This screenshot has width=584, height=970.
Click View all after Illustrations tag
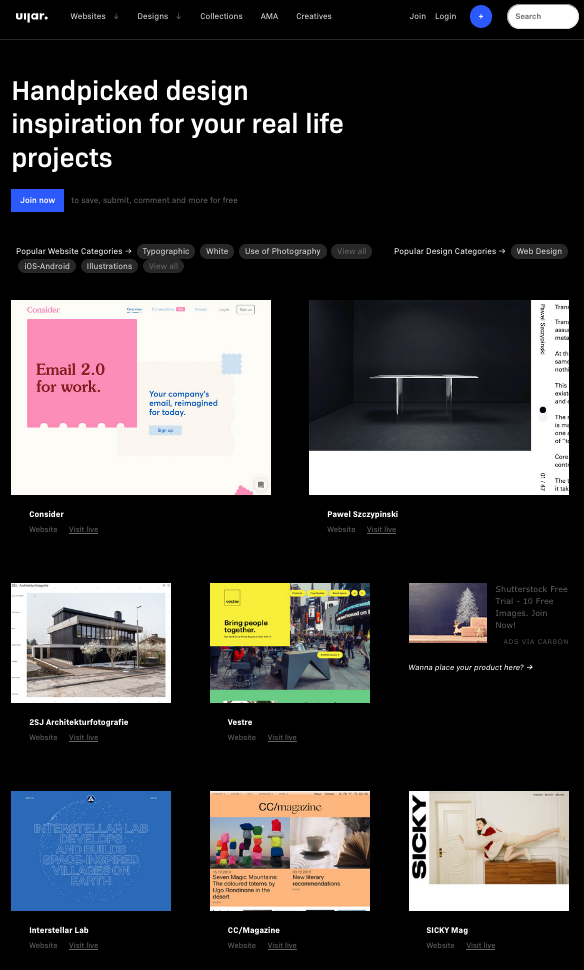coord(163,266)
